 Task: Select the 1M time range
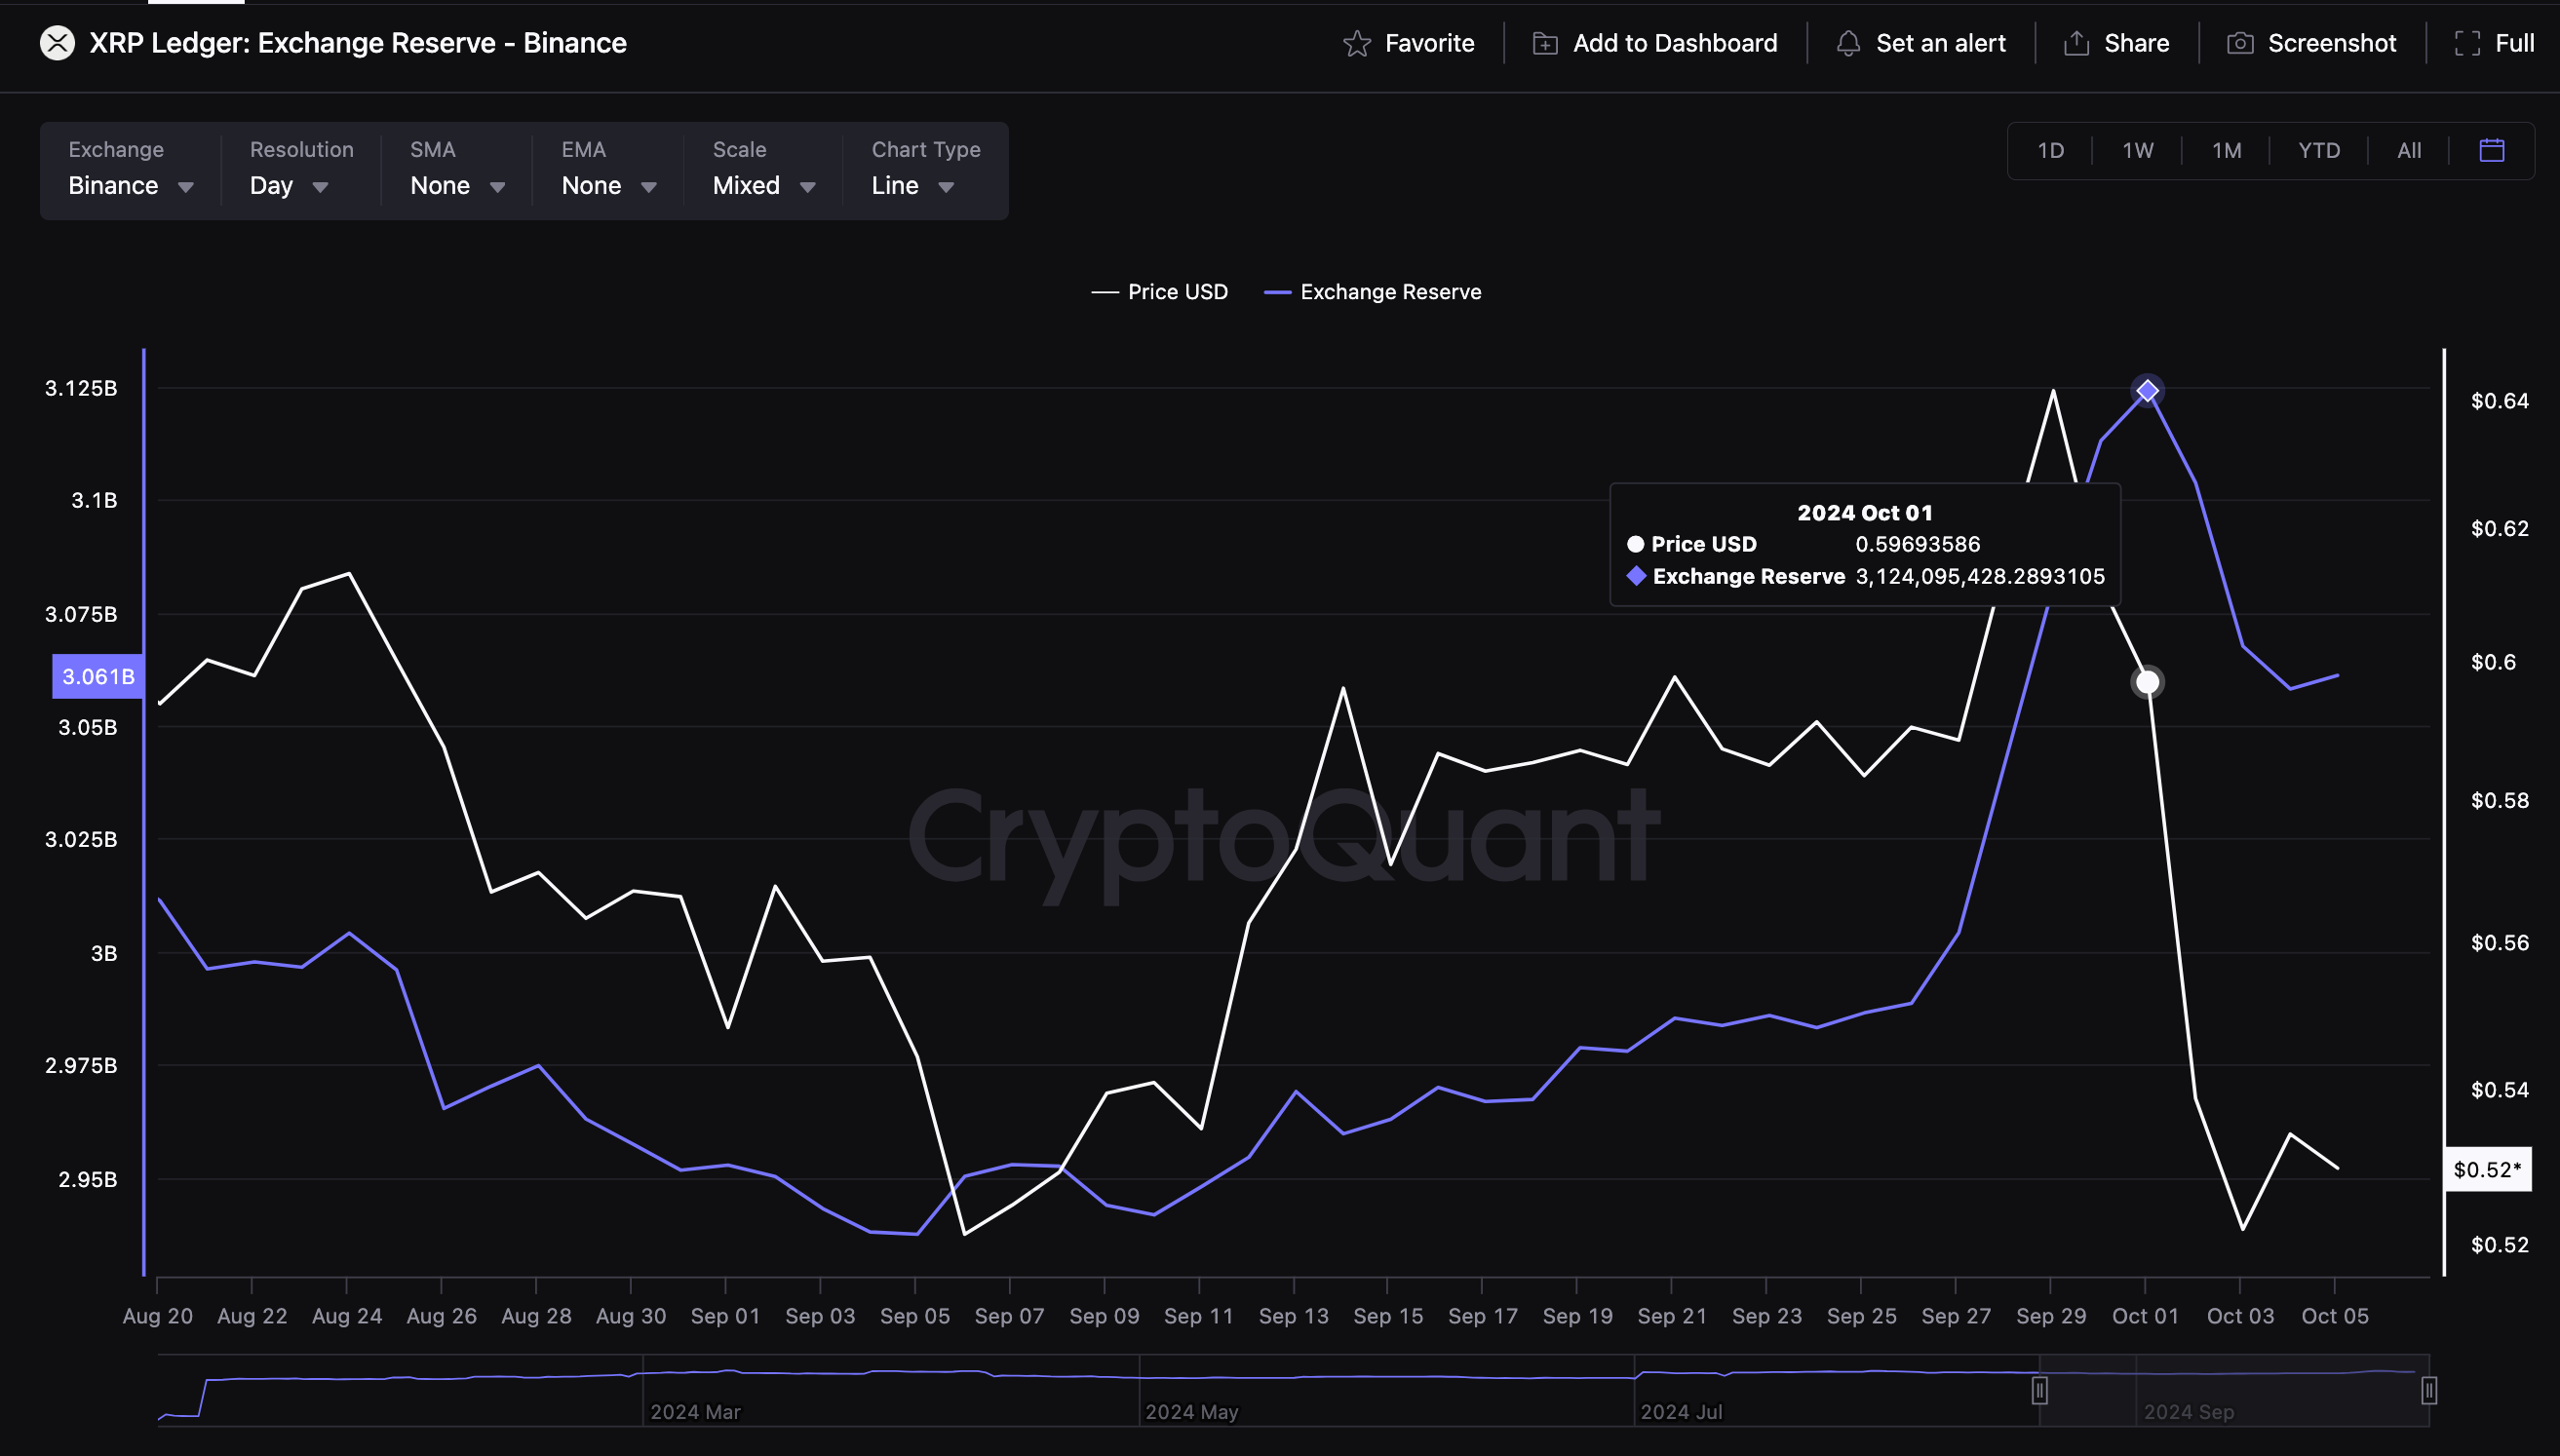pyautogui.click(x=2226, y=150)
